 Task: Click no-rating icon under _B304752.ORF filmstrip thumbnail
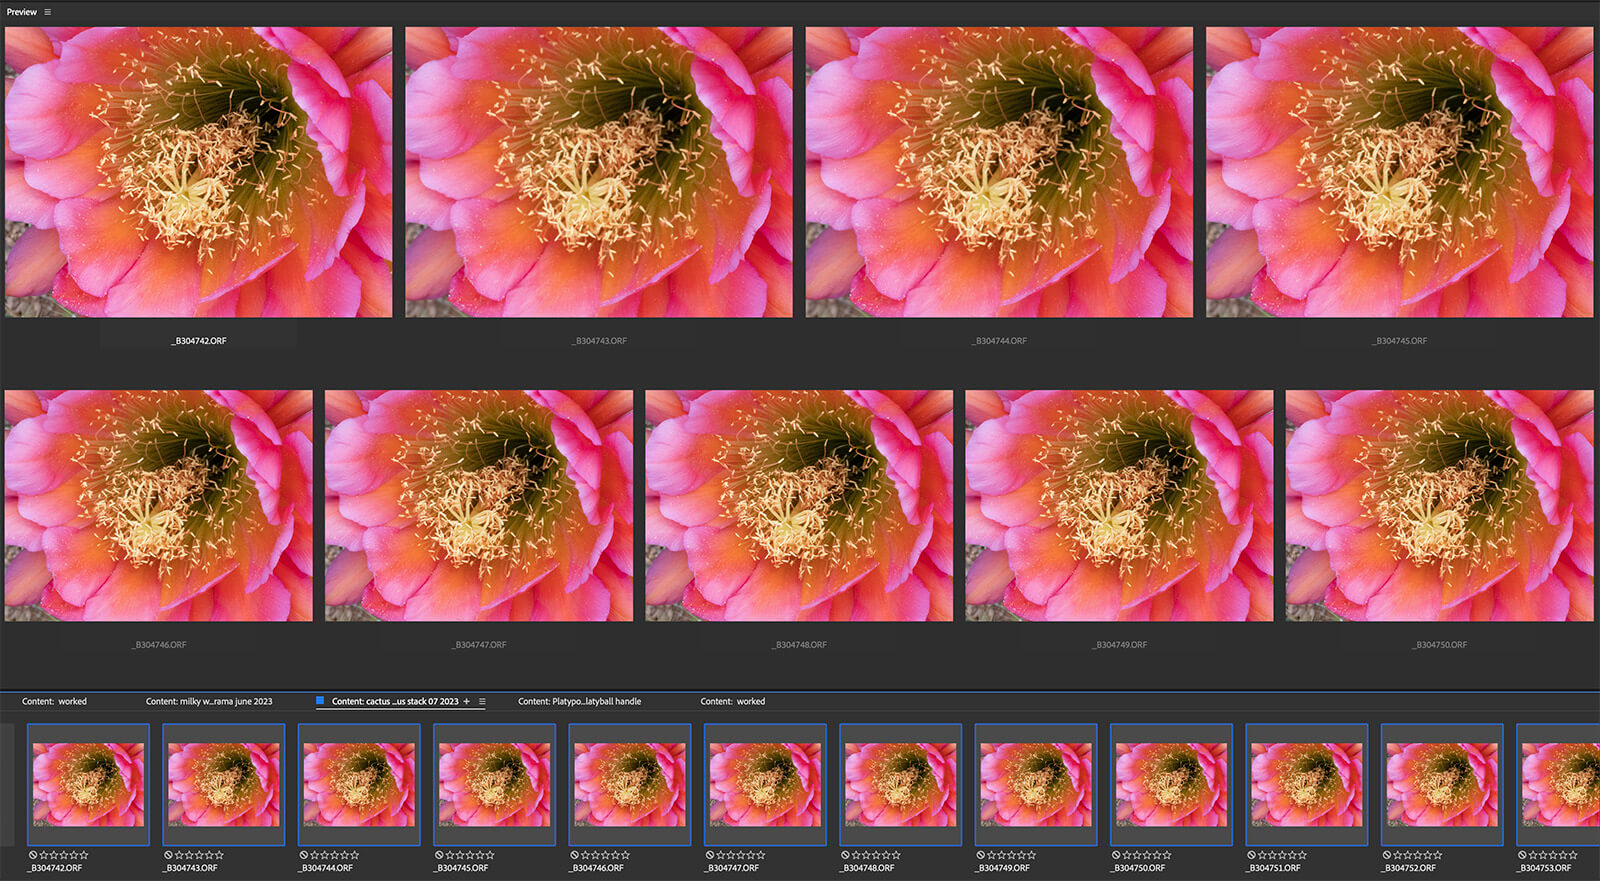(x=1387, y=855)
